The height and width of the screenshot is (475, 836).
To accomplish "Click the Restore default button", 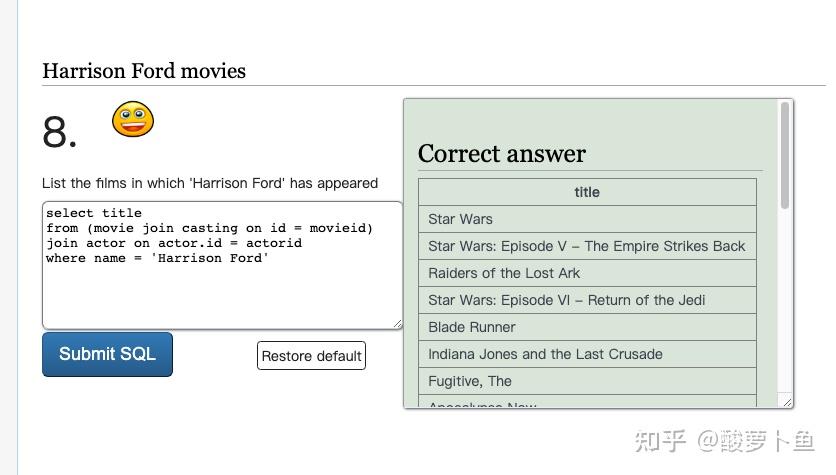I will click(311, 356).
